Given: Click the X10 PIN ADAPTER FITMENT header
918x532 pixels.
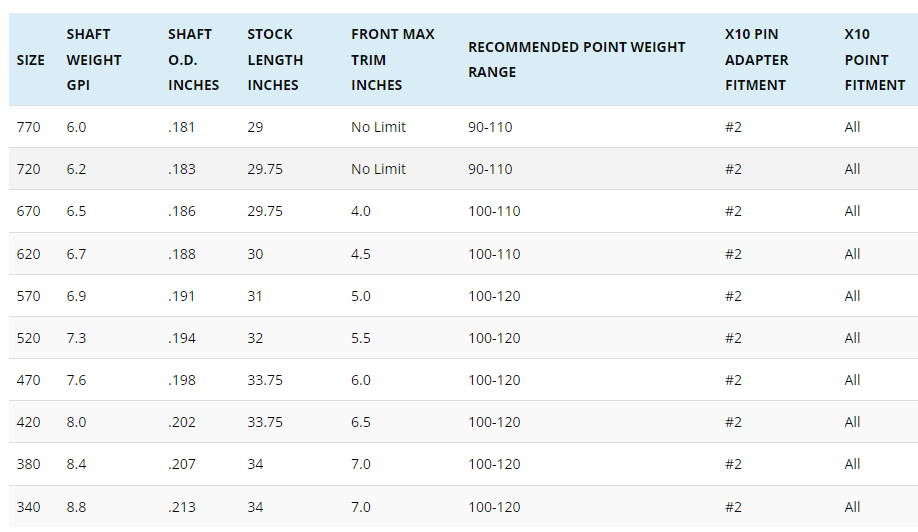Looking at the screenshot, I should [x=757, y=60].
